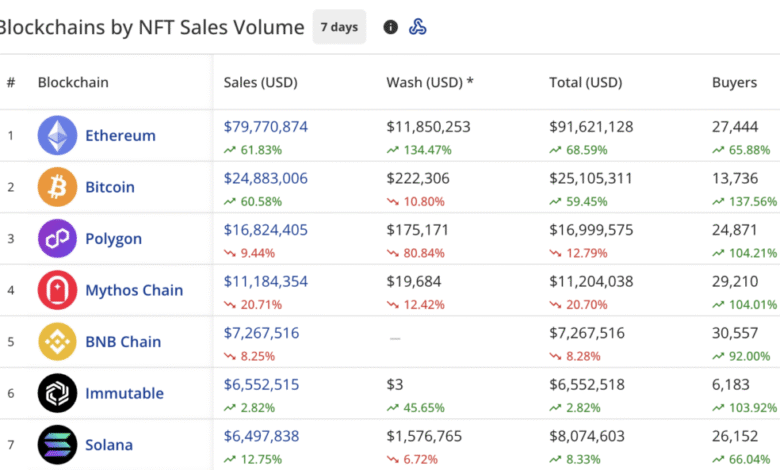Screen dimensions: 780x470
Task: Click Solana buyers count 26,152
Action: point(735,436)
